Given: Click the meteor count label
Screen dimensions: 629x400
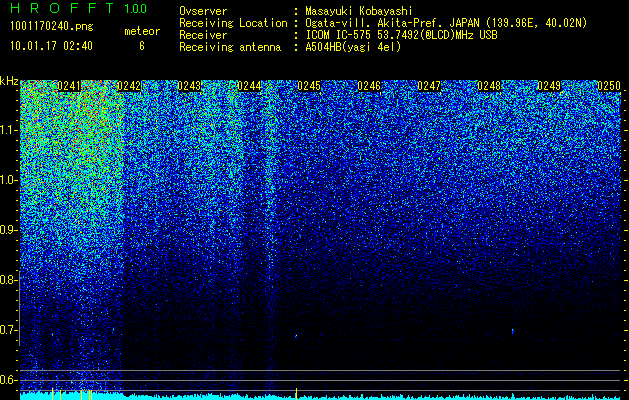Looking at the screenshot, I should (x=142, y=31).
